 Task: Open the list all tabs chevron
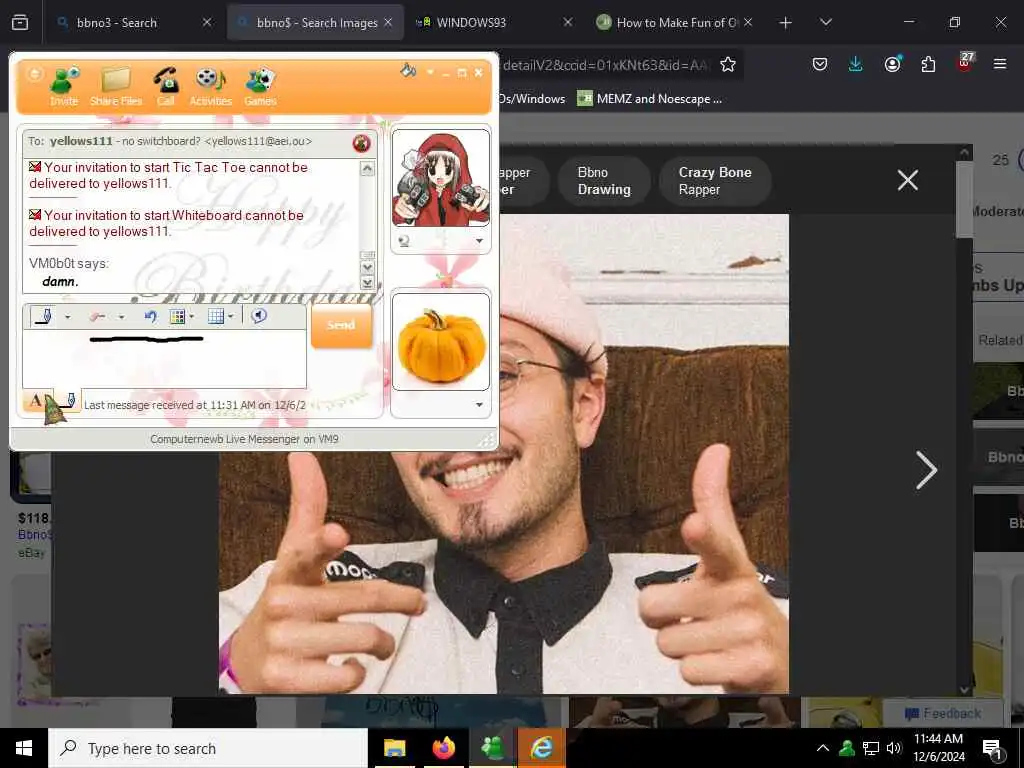click(x=825, y=22)
